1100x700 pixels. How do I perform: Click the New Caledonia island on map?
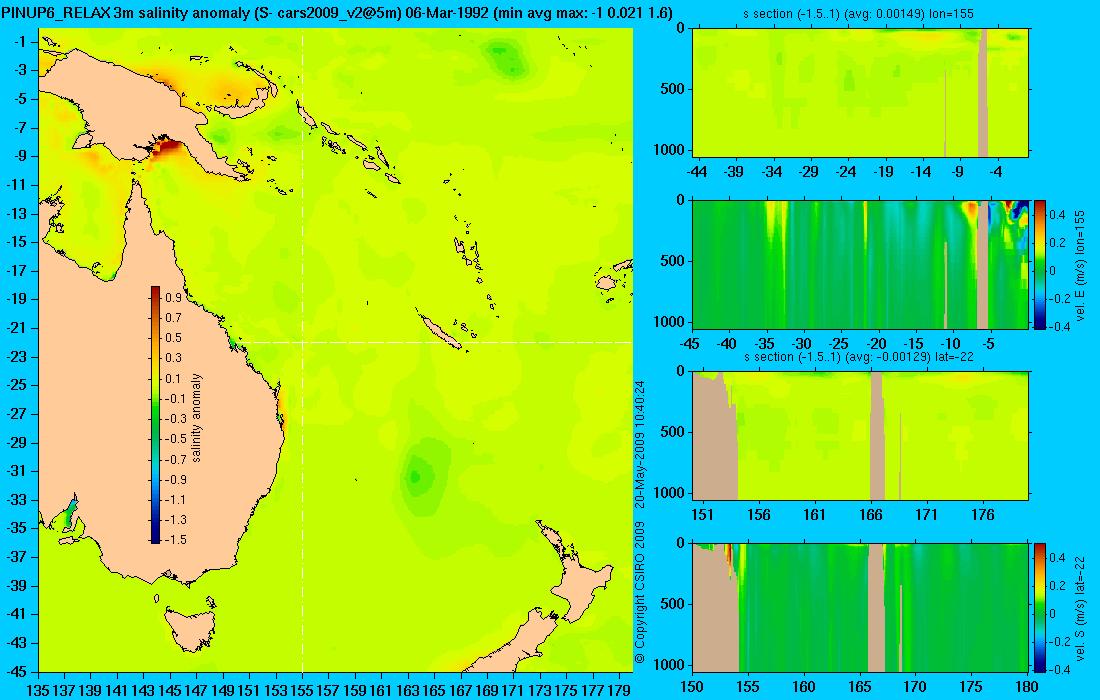coord(441,332)
